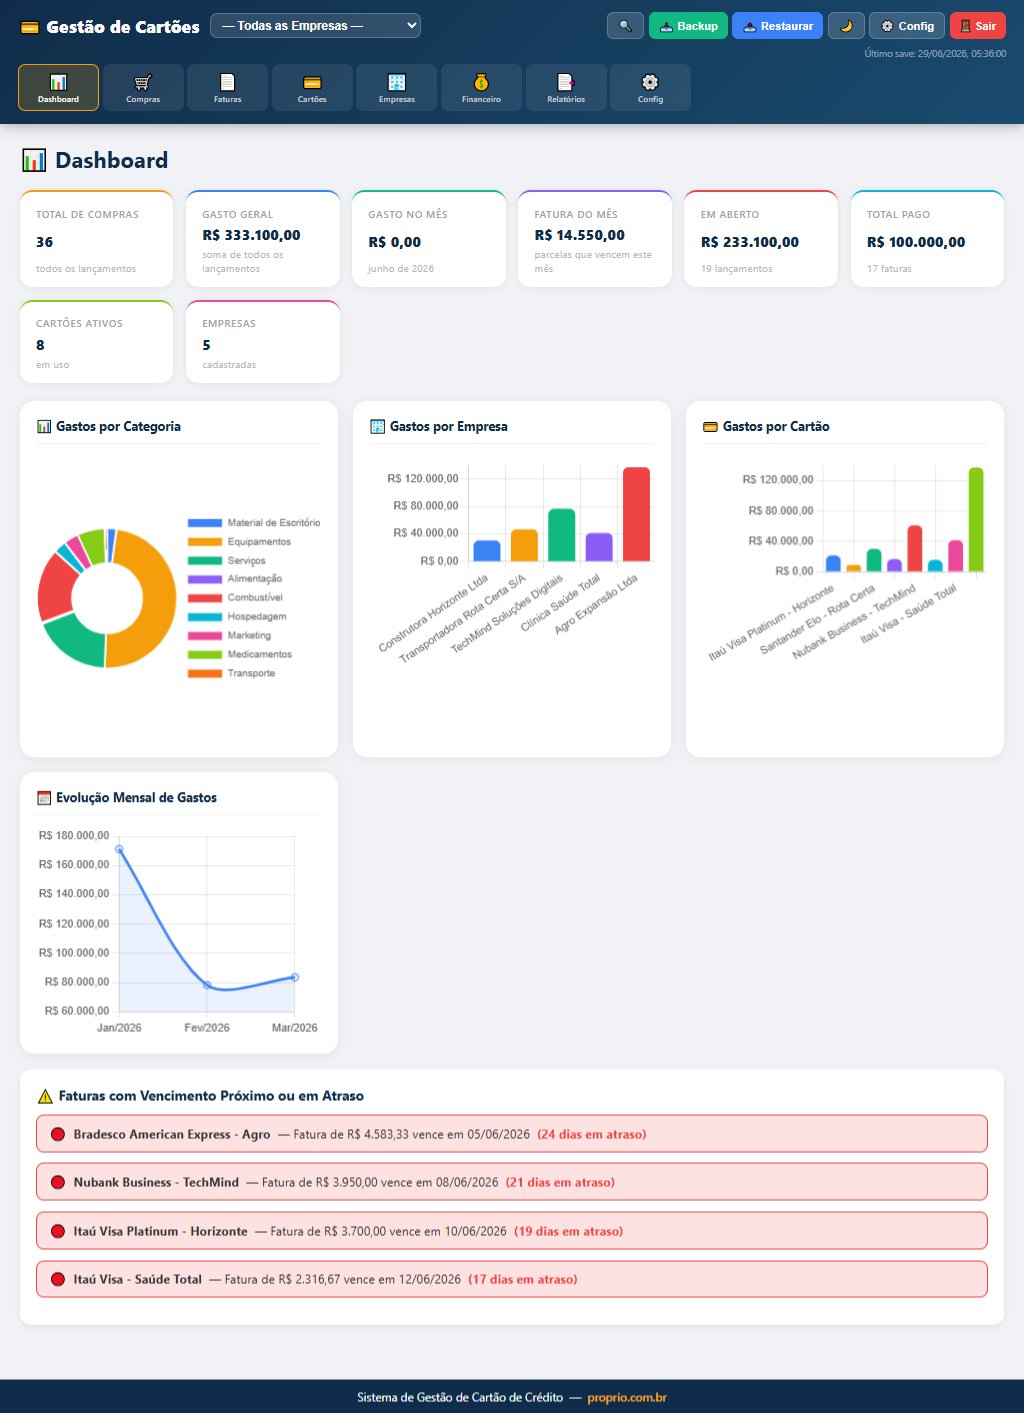
Task: Open the Config gear tab in navigation
Action: (x=650, y=87)
